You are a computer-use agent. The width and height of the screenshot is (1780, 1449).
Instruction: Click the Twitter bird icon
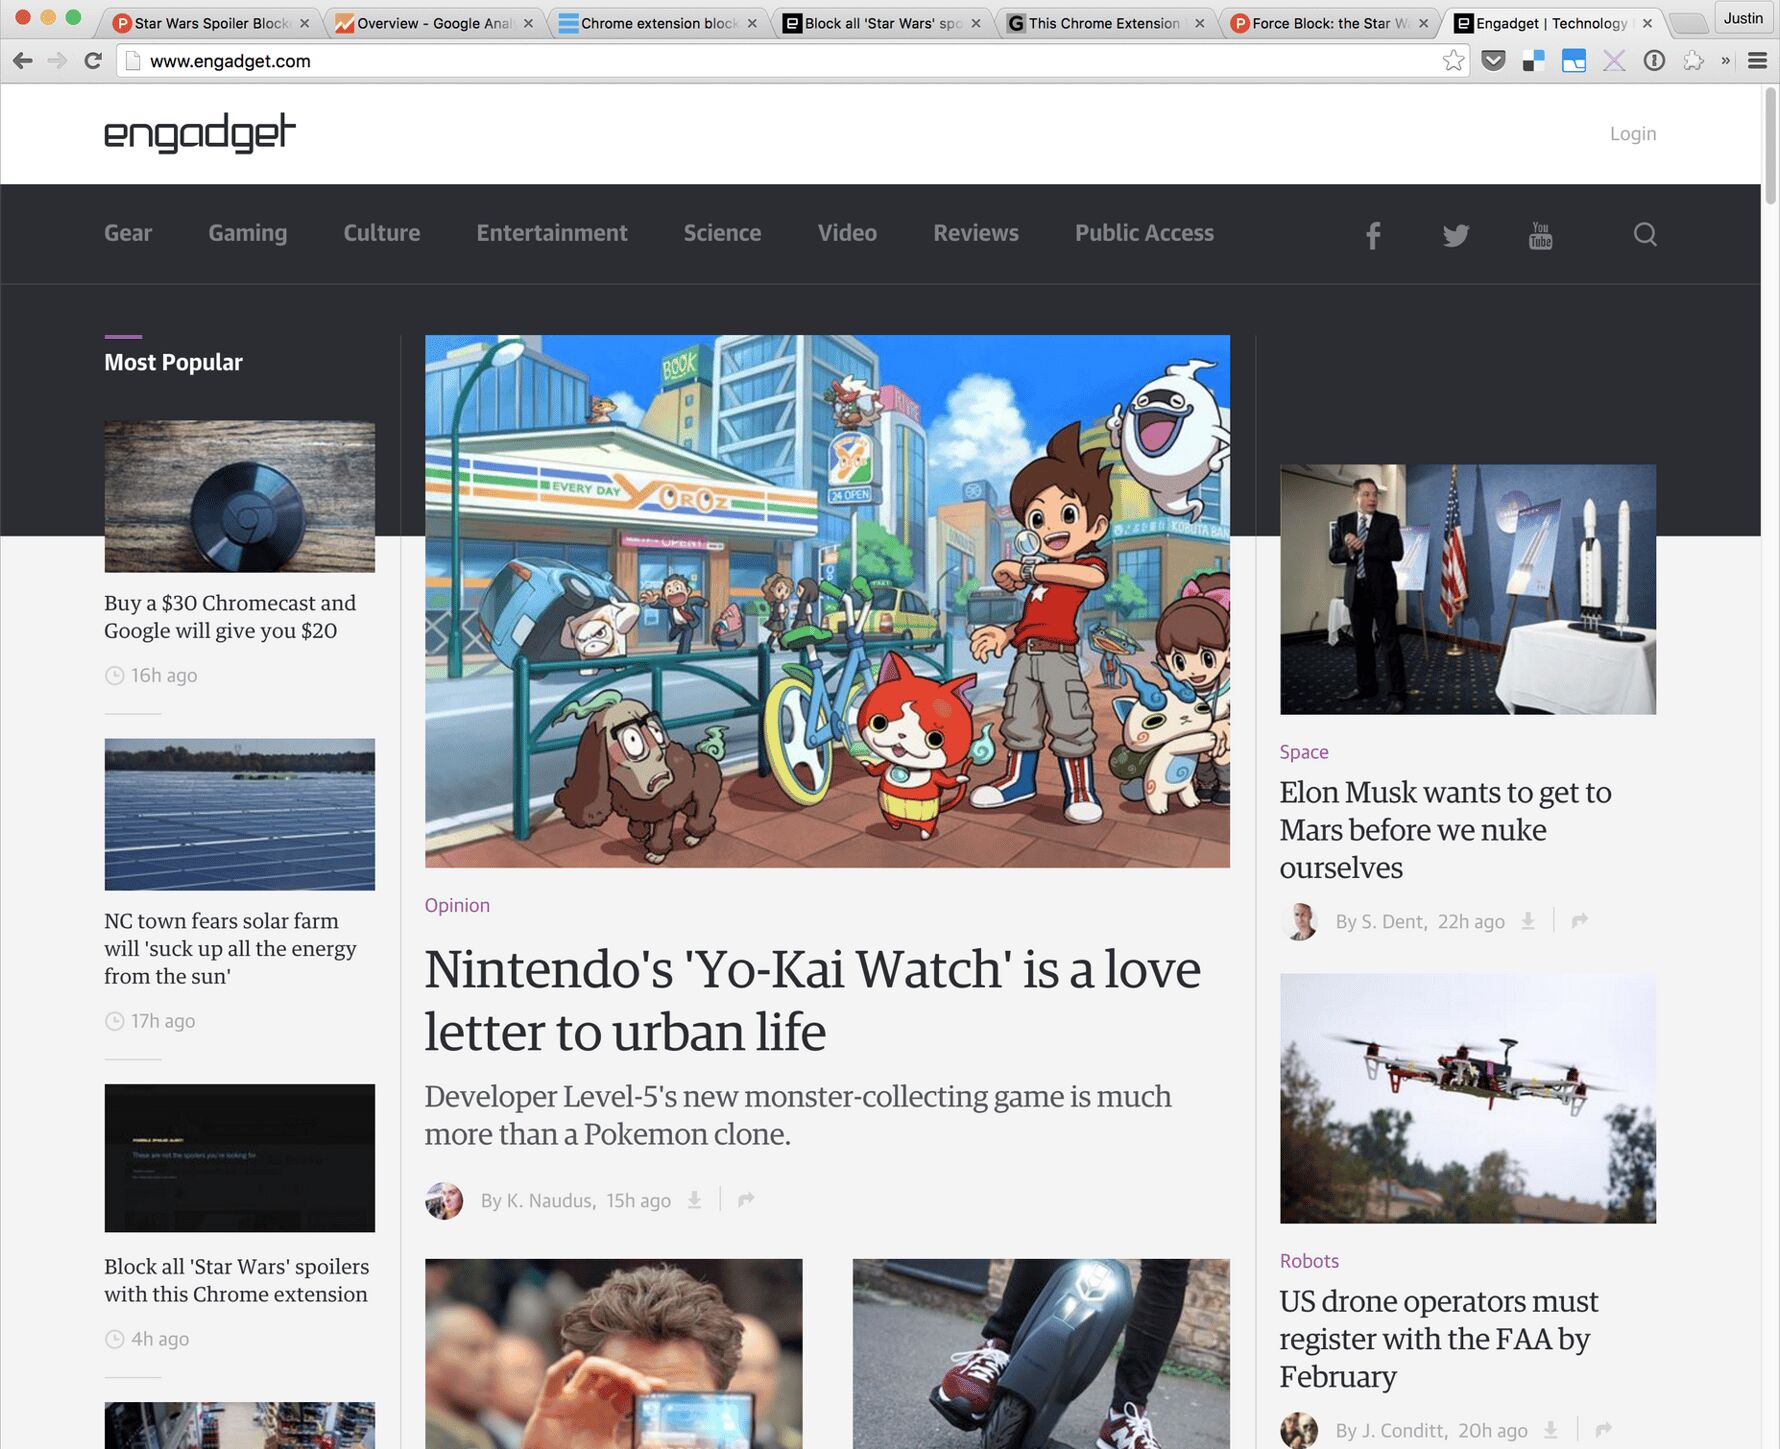click(1455, 235)
